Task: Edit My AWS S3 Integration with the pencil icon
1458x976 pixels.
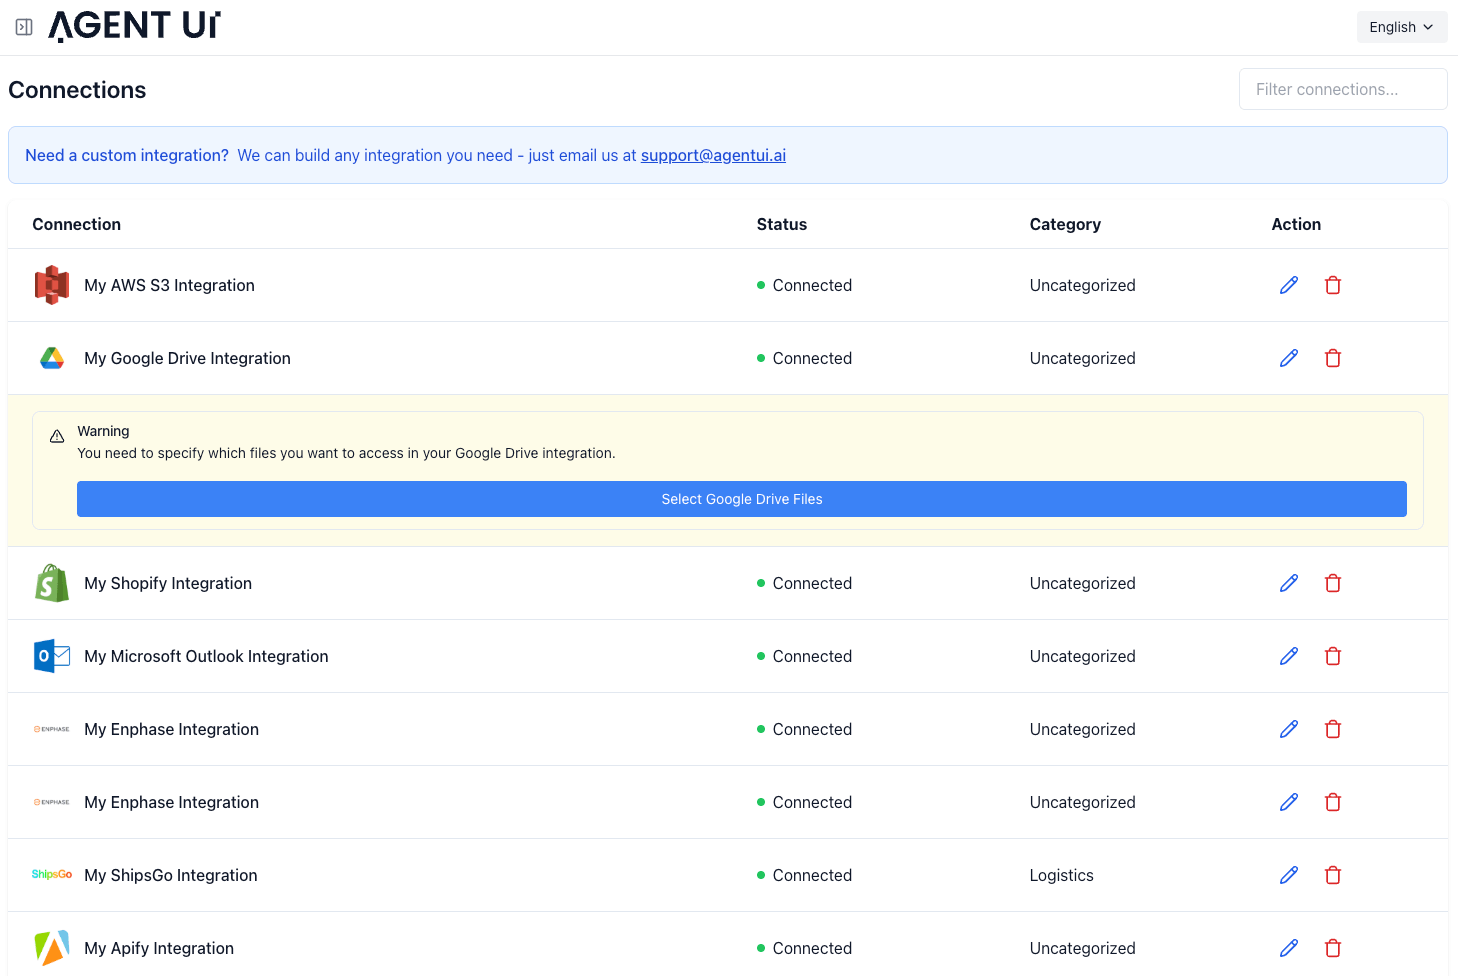Action: [x=1288, y=285]
